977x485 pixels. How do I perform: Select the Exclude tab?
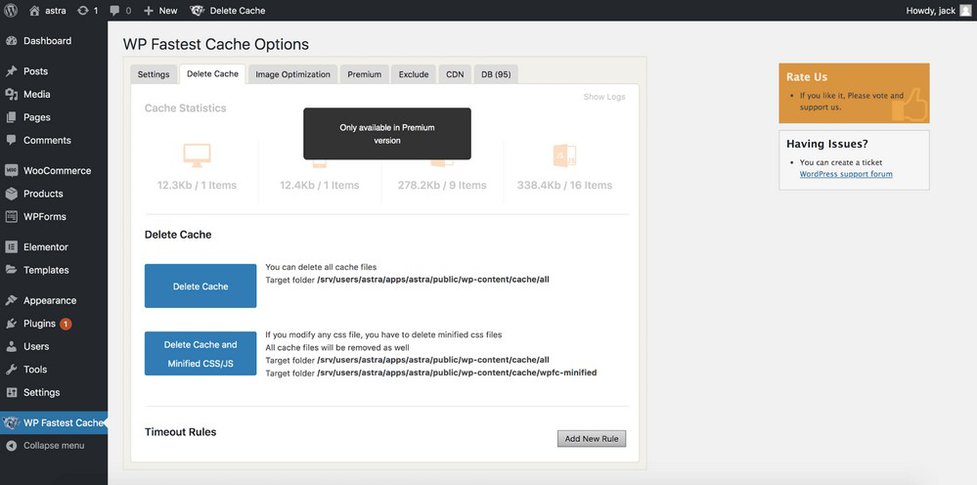(x=413, y=74)
